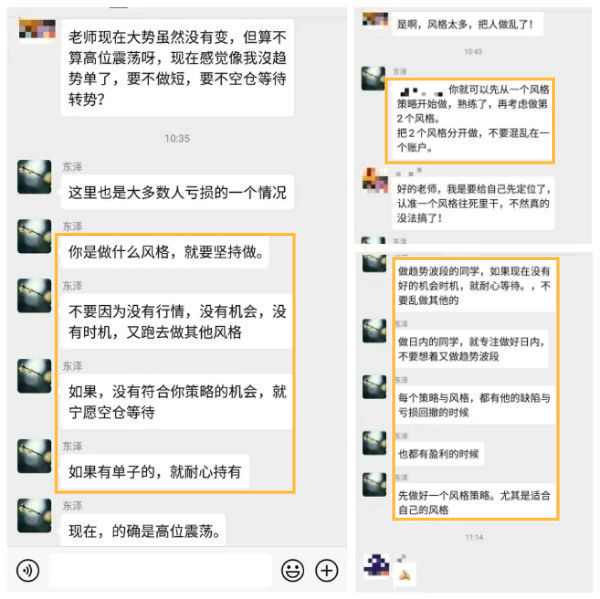Open the plus attachments menu icon

[326, 570]
